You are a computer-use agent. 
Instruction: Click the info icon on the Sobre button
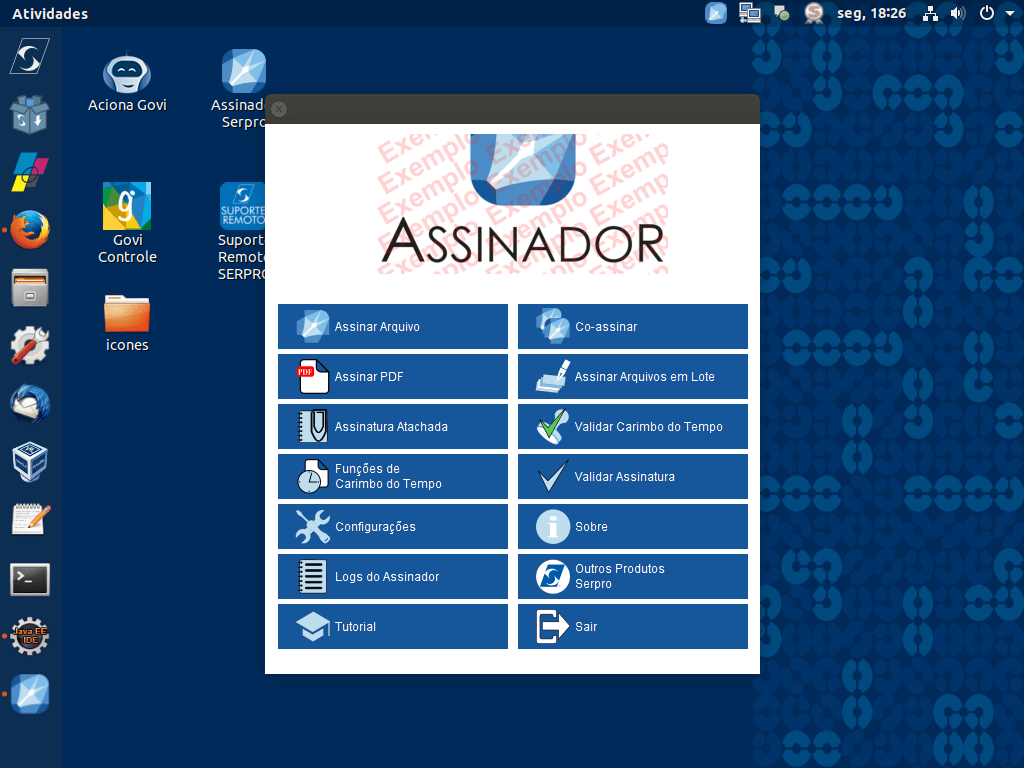pos(553,526)
